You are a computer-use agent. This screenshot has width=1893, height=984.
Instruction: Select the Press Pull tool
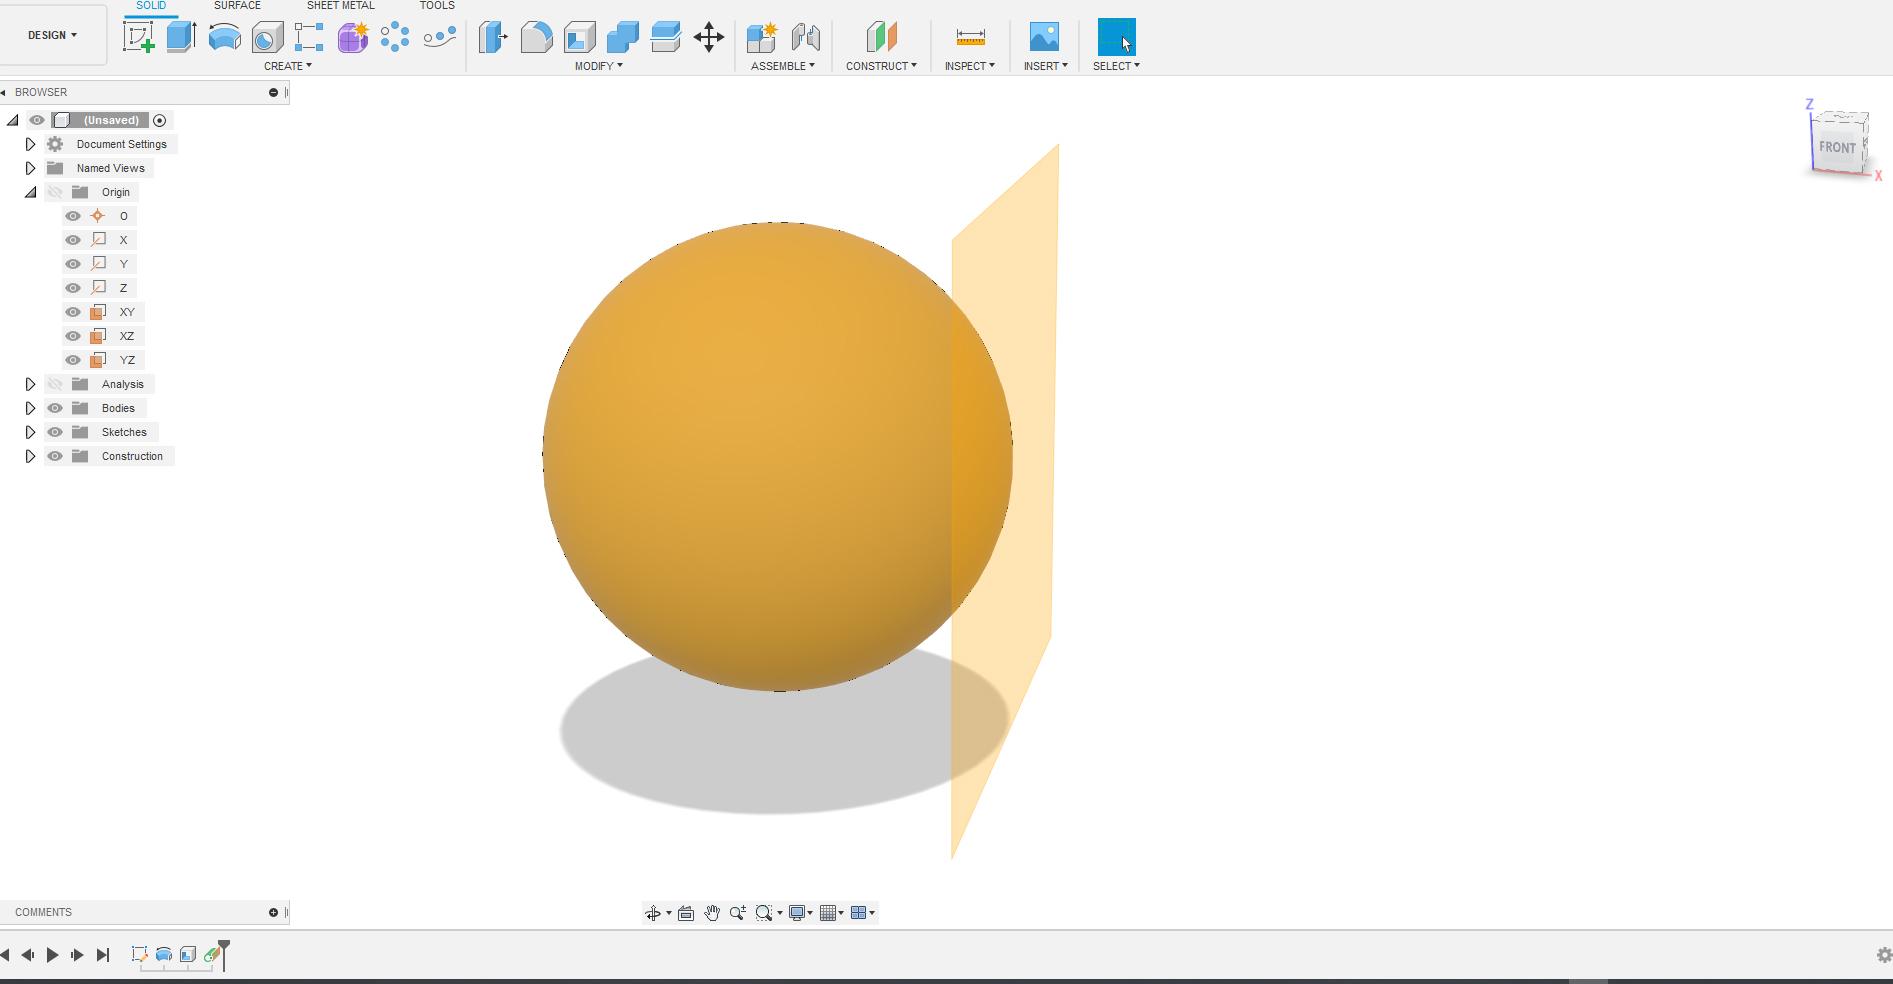[x=493, y=38]
